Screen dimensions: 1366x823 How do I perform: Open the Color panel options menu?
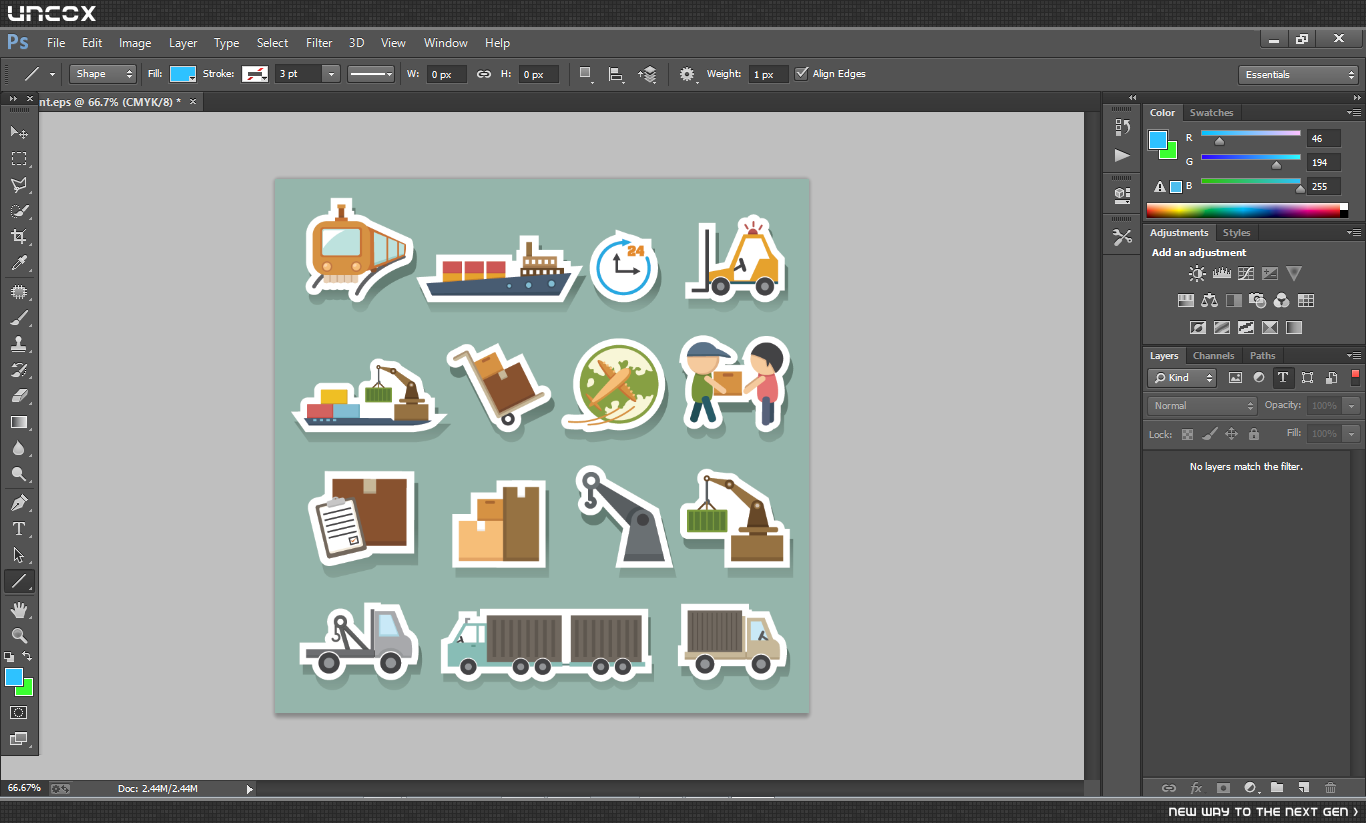click(x=1354, y=113)
